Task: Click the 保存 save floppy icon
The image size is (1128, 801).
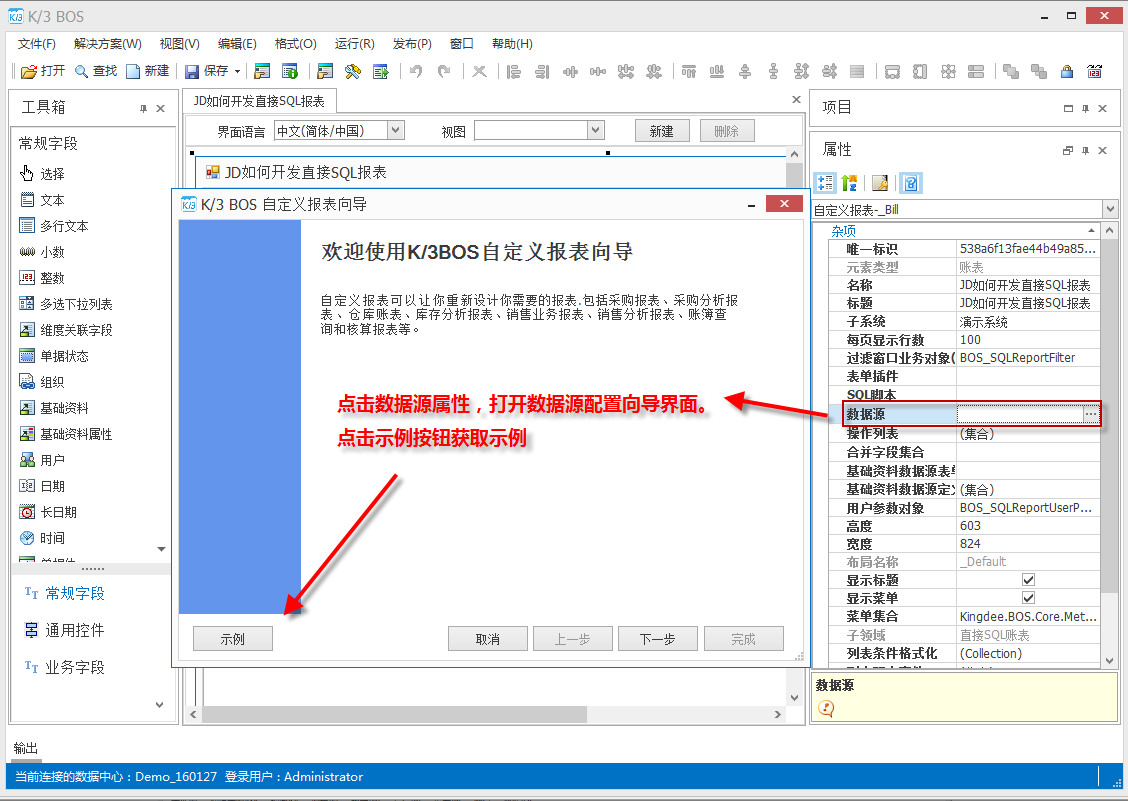Action: pyautogui.click(x=191, y=71)
